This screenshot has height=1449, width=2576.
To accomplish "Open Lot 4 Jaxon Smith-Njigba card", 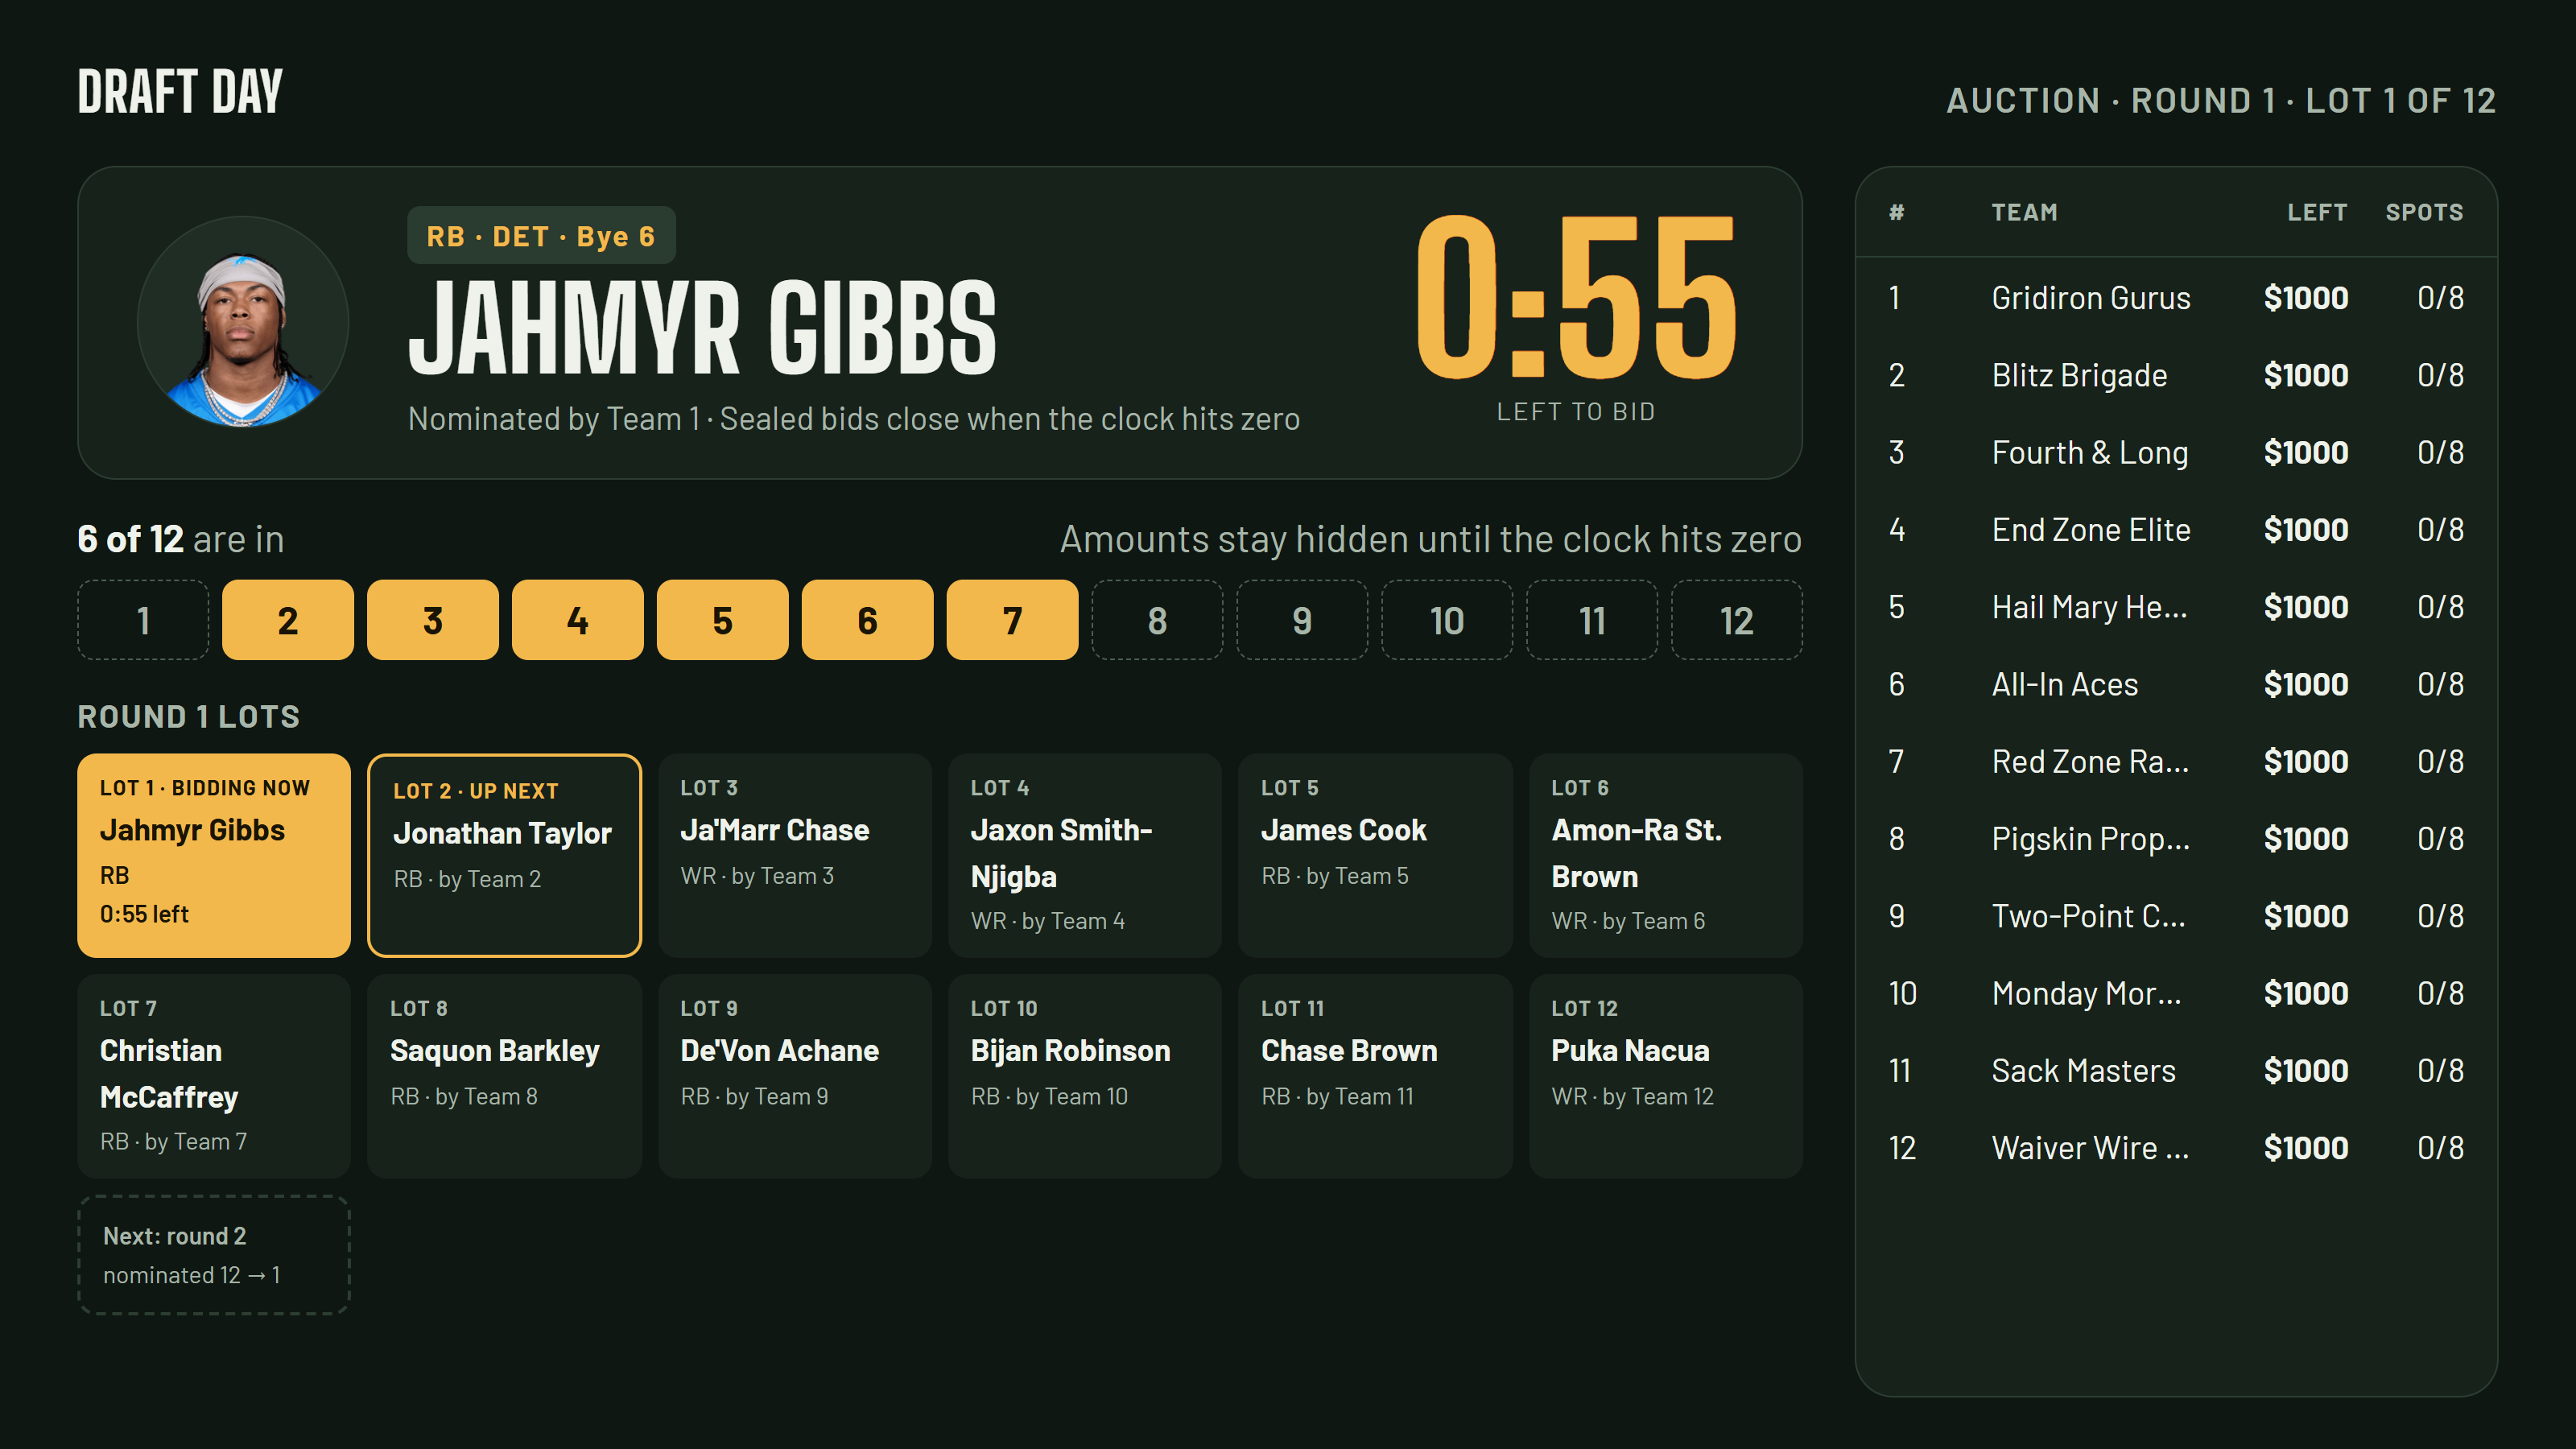I will tap(1085, 856).
